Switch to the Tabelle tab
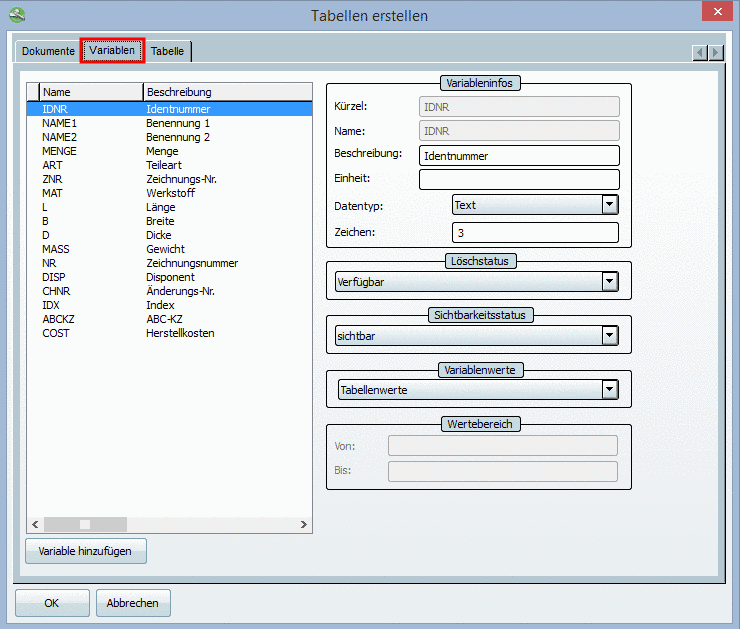 click(167, 51)
